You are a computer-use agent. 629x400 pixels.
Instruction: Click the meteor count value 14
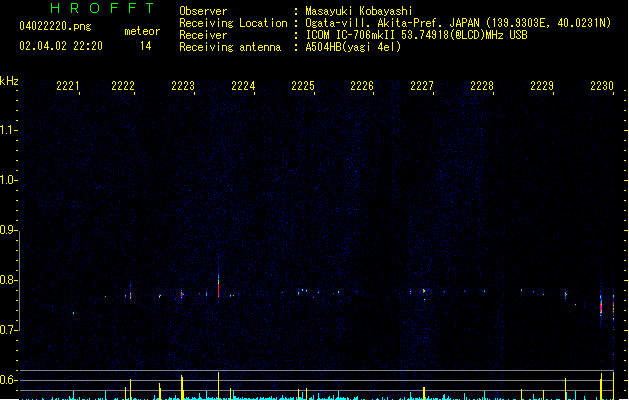pyautogui.click(x=146, y=46)
